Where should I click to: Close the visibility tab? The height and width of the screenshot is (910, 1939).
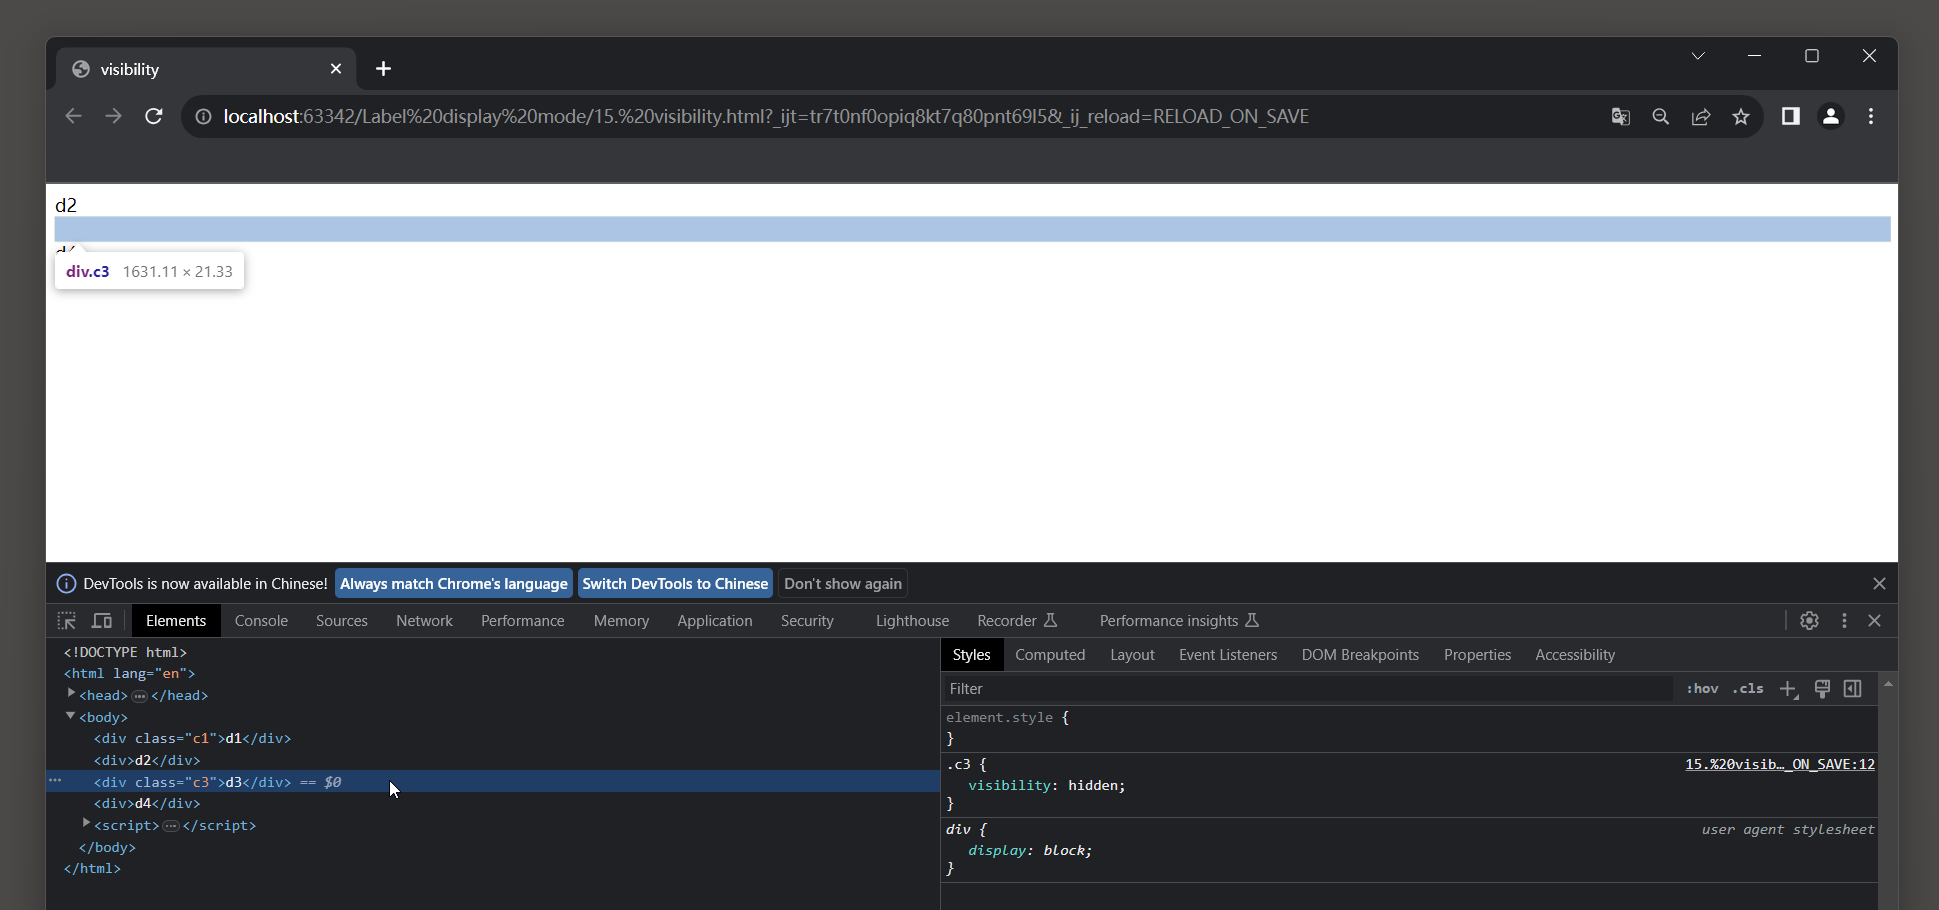[x=336, y=68]
